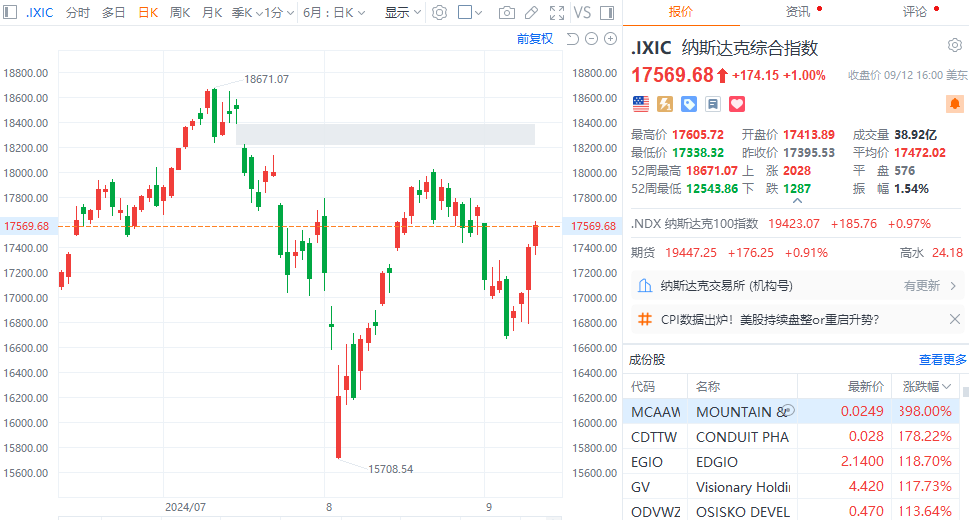The image size is (969, 520).
Task: Open quote panel settings gear
Action: coord(955,45)
